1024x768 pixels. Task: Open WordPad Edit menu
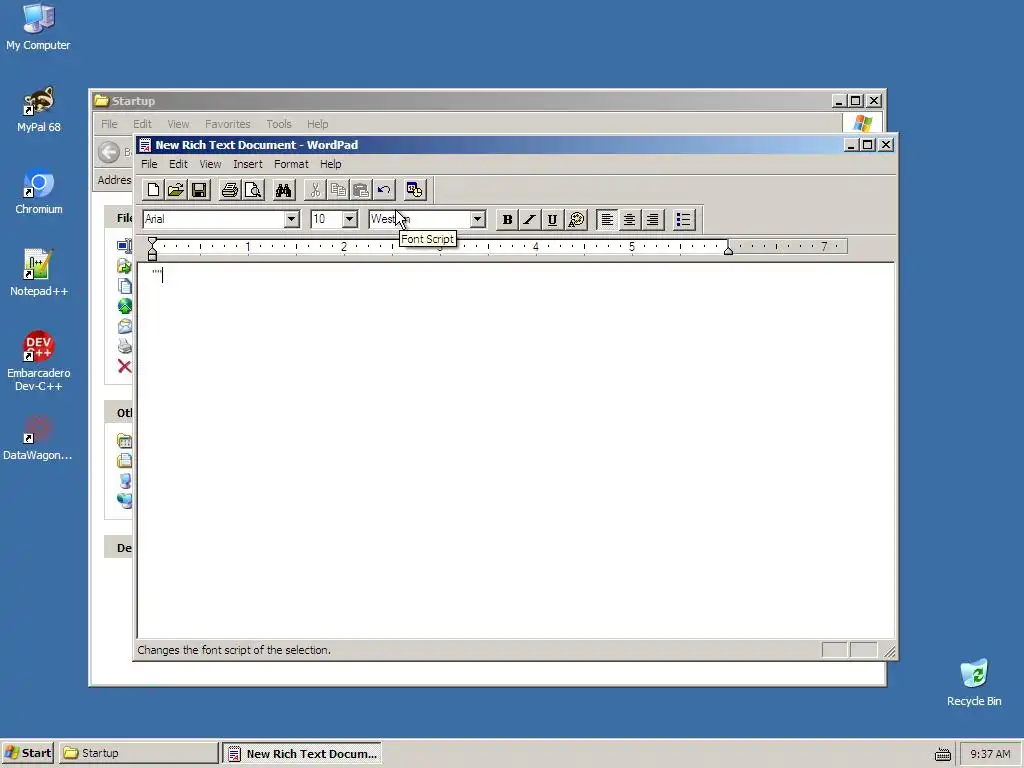pyautogui.click(x=178, y=165)
